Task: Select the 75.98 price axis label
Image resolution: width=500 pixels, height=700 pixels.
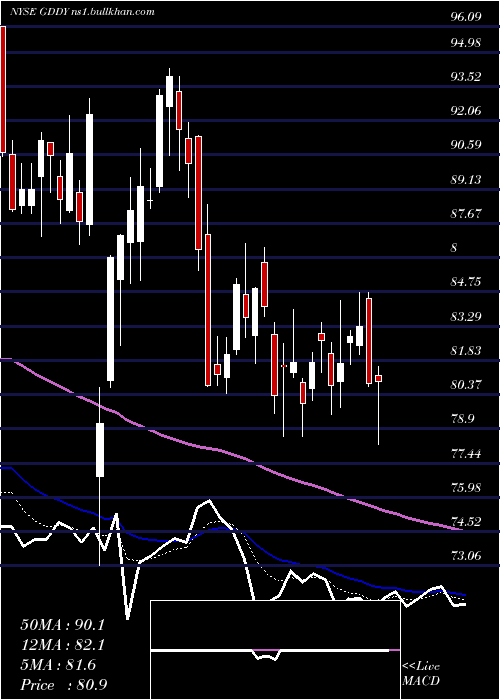Action: click(x=466, y=488)
